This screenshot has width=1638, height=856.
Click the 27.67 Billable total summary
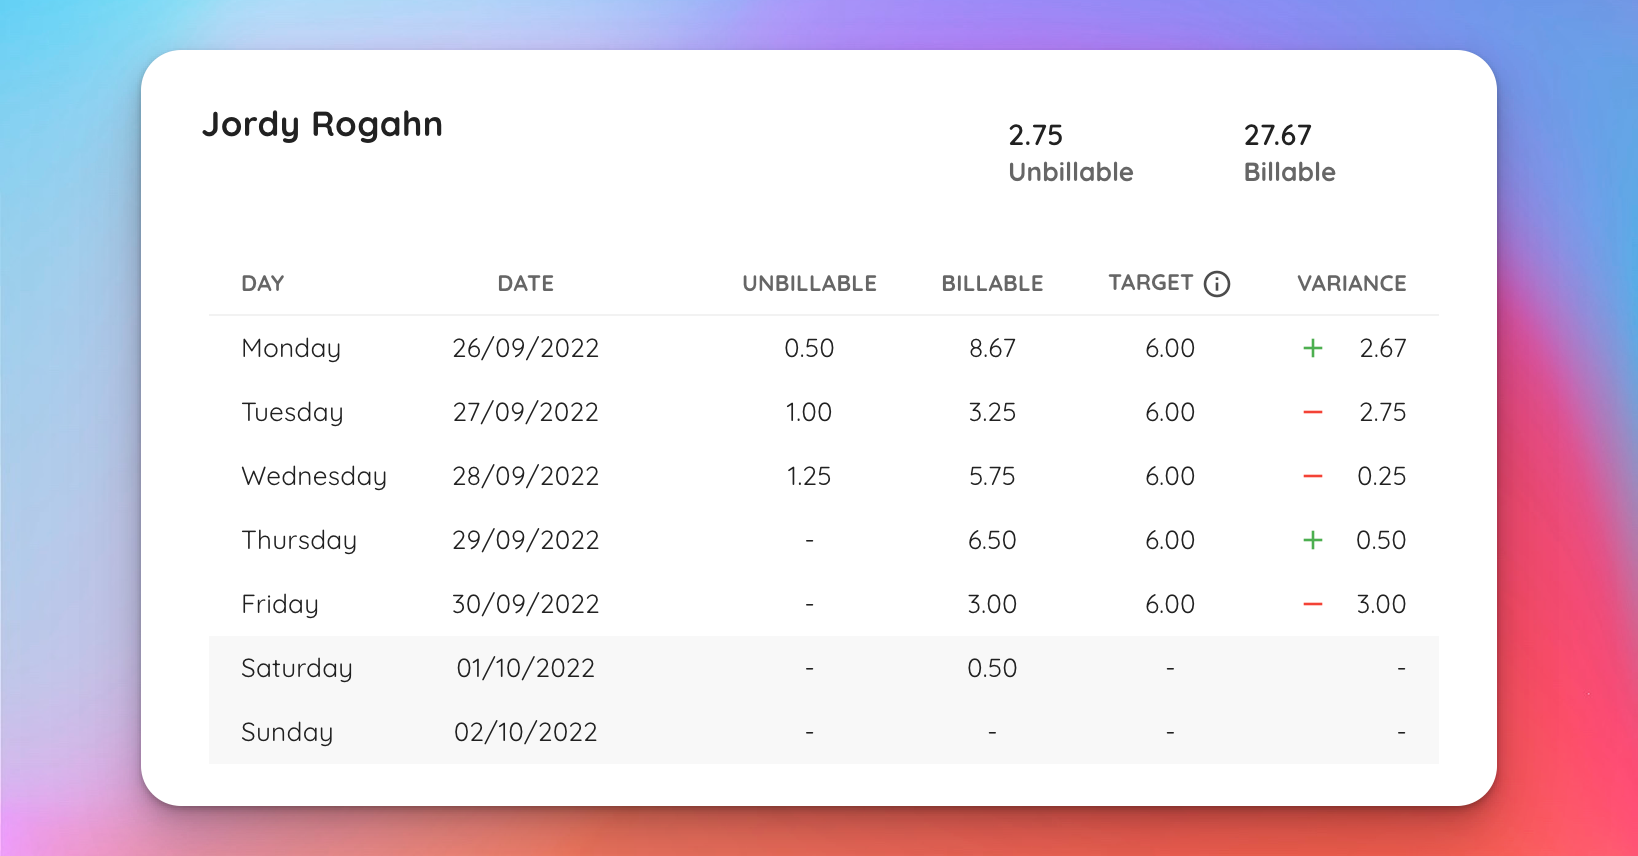tap(1289, 152)
